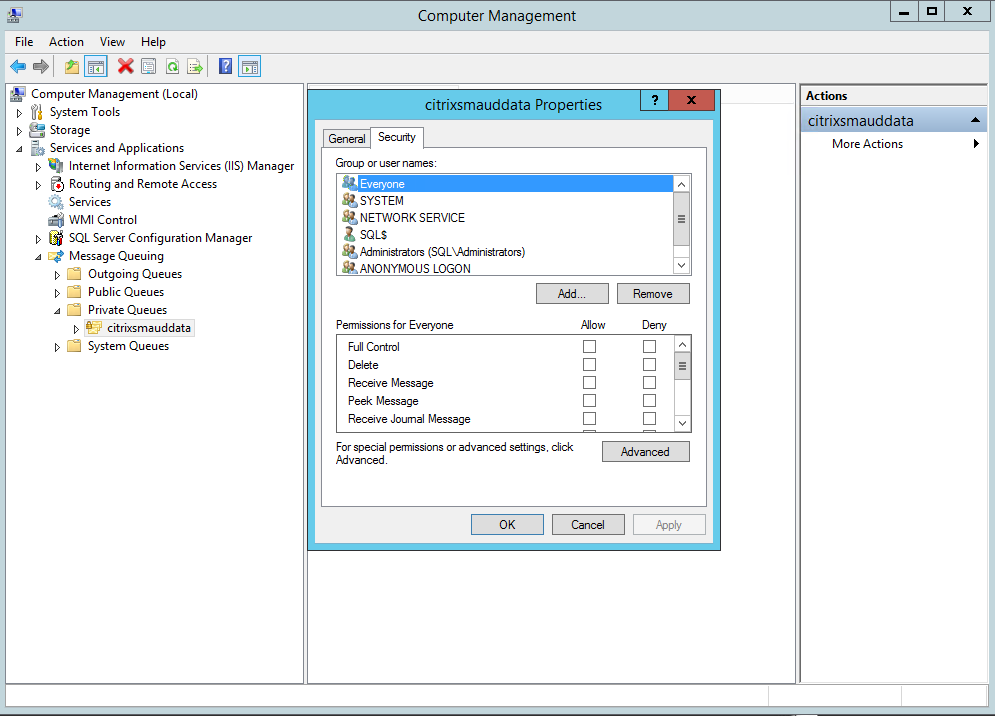The image size is (995, 716).
Task: Open the Action menu
Action: pyautogui.click(x=66, y=42)
